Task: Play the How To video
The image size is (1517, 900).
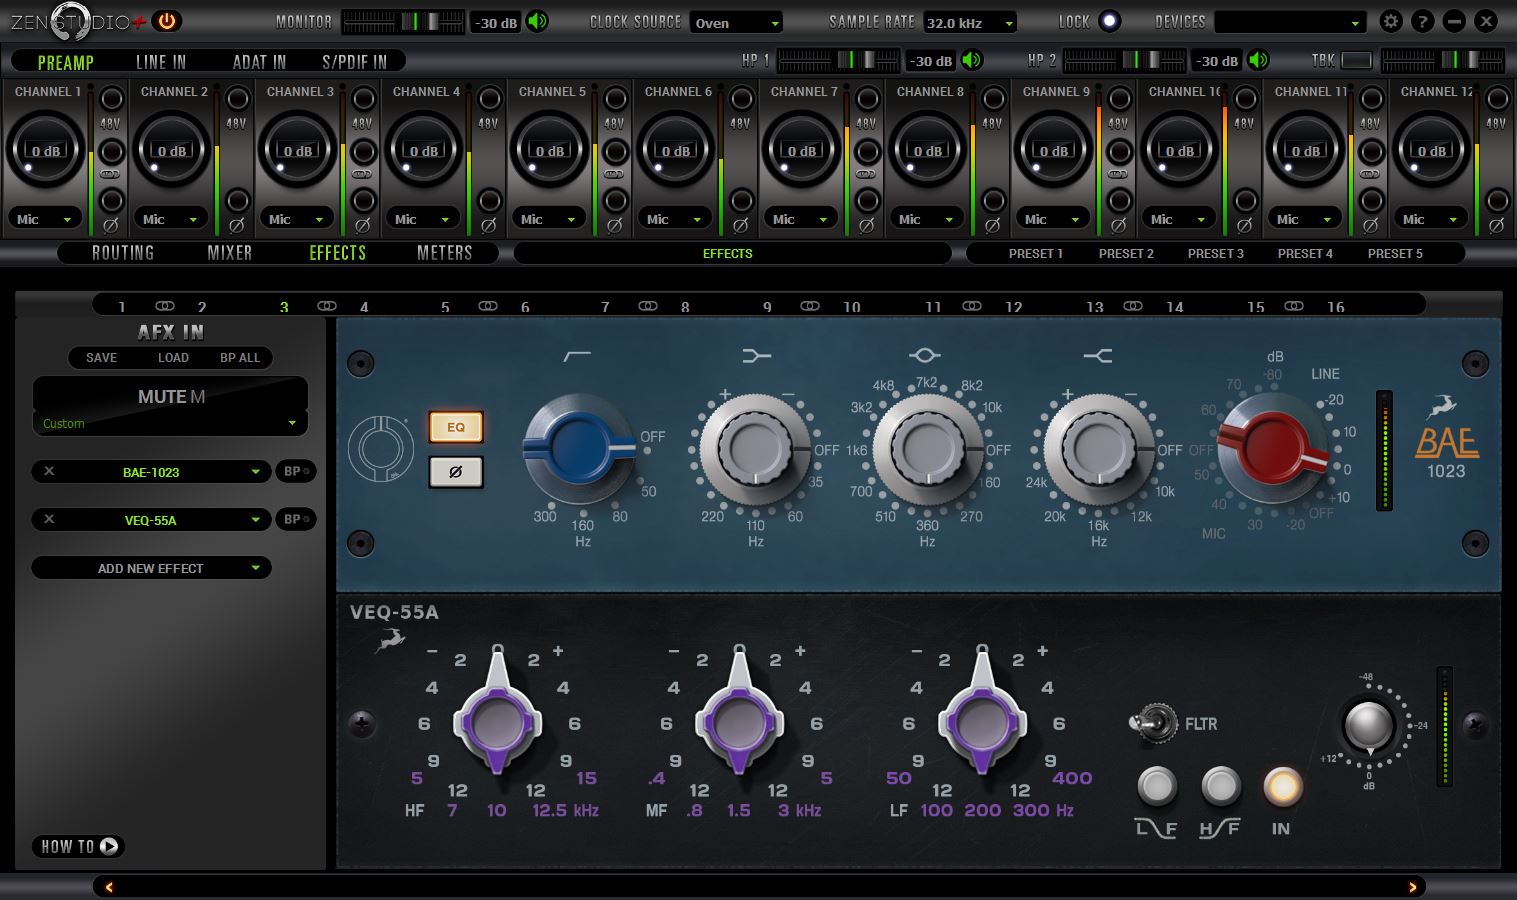Action: [x=78, y=846]
